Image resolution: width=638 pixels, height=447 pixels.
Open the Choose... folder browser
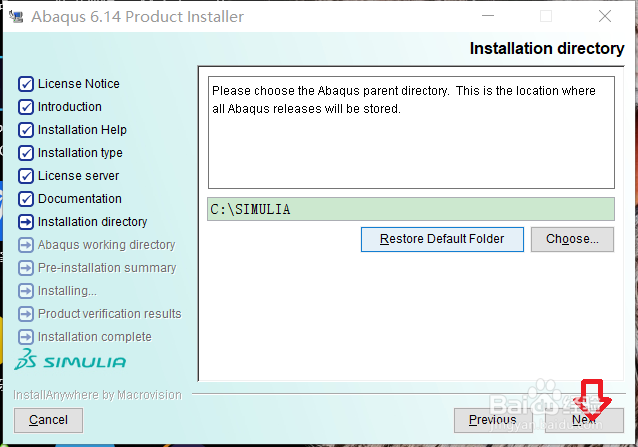tap(572, 239)
